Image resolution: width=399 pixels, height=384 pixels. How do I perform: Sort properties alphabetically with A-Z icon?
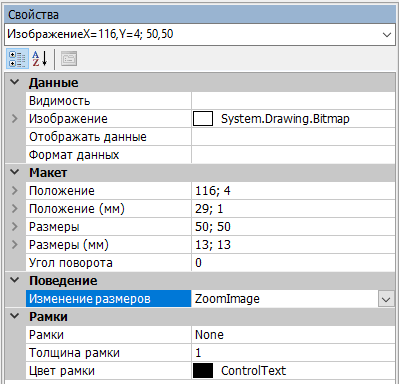point(40,59)
